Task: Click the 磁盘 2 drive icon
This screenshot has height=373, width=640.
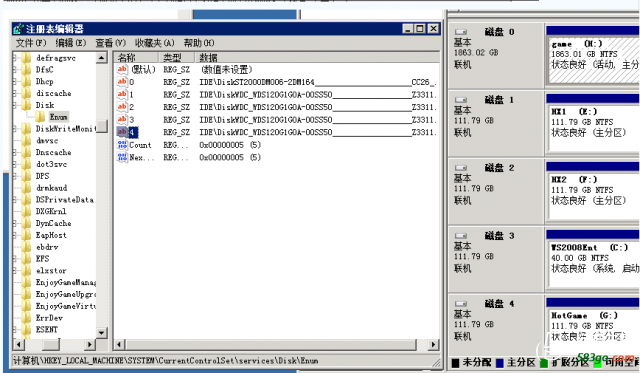Action: tap(461, 168)
